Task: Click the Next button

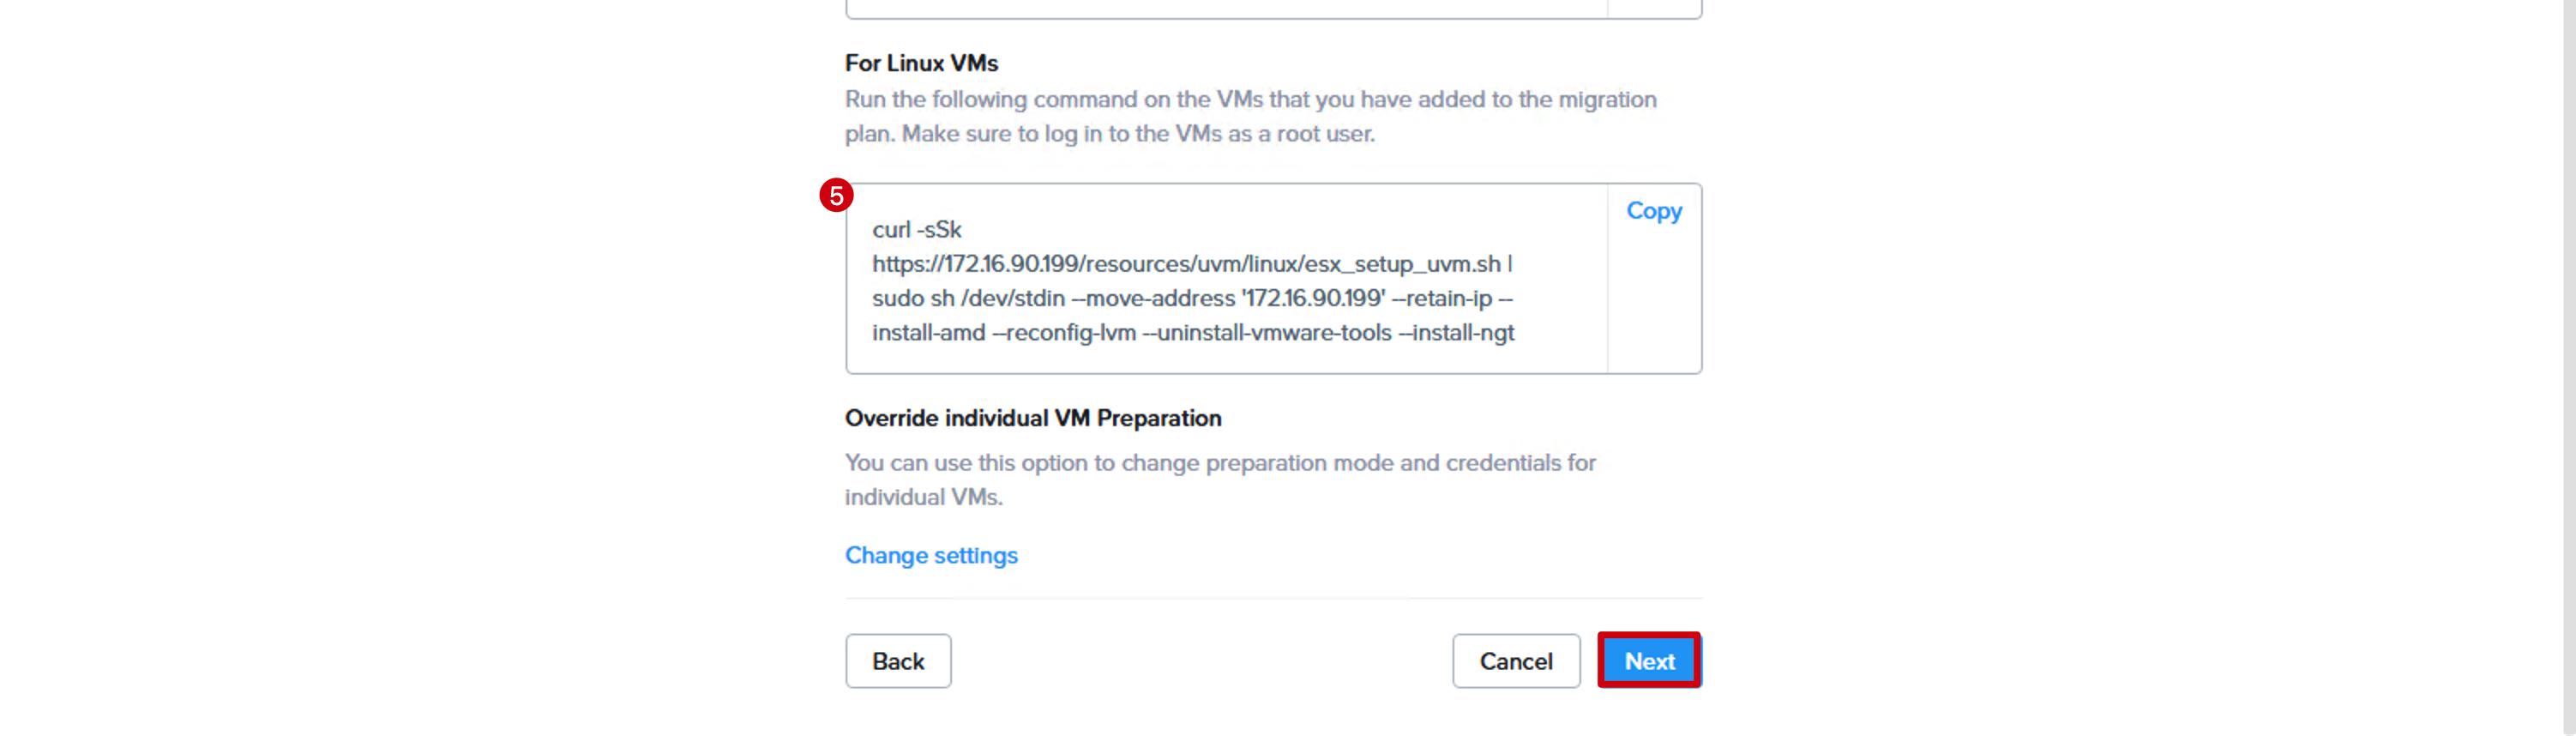Action: (1649, 661)
